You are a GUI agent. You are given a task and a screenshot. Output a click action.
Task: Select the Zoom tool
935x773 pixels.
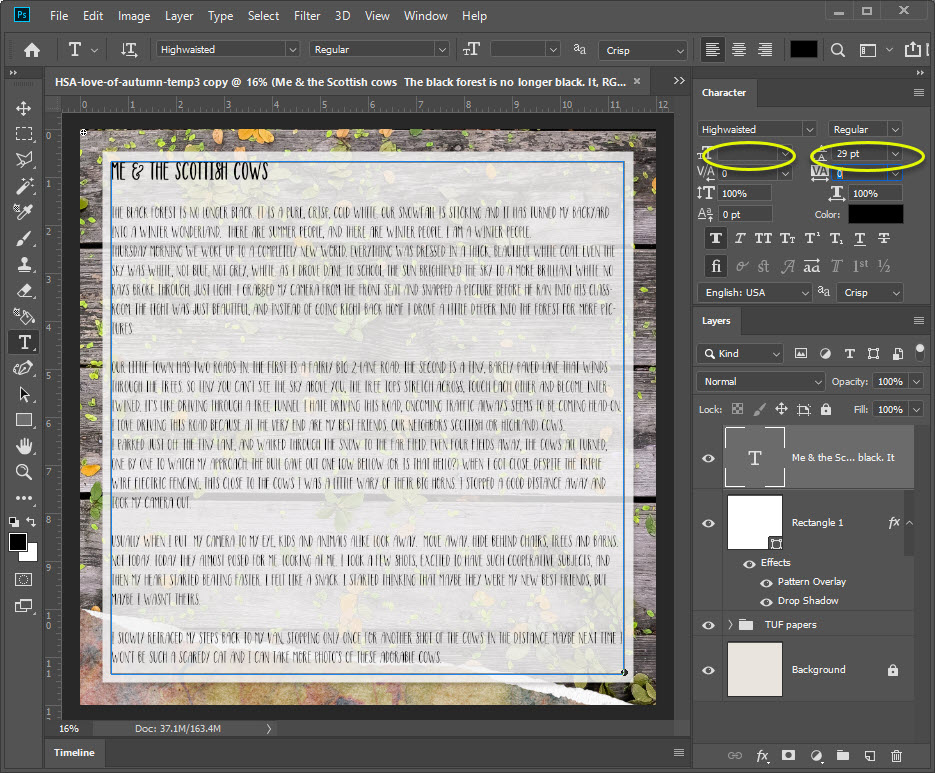(24, 472)
